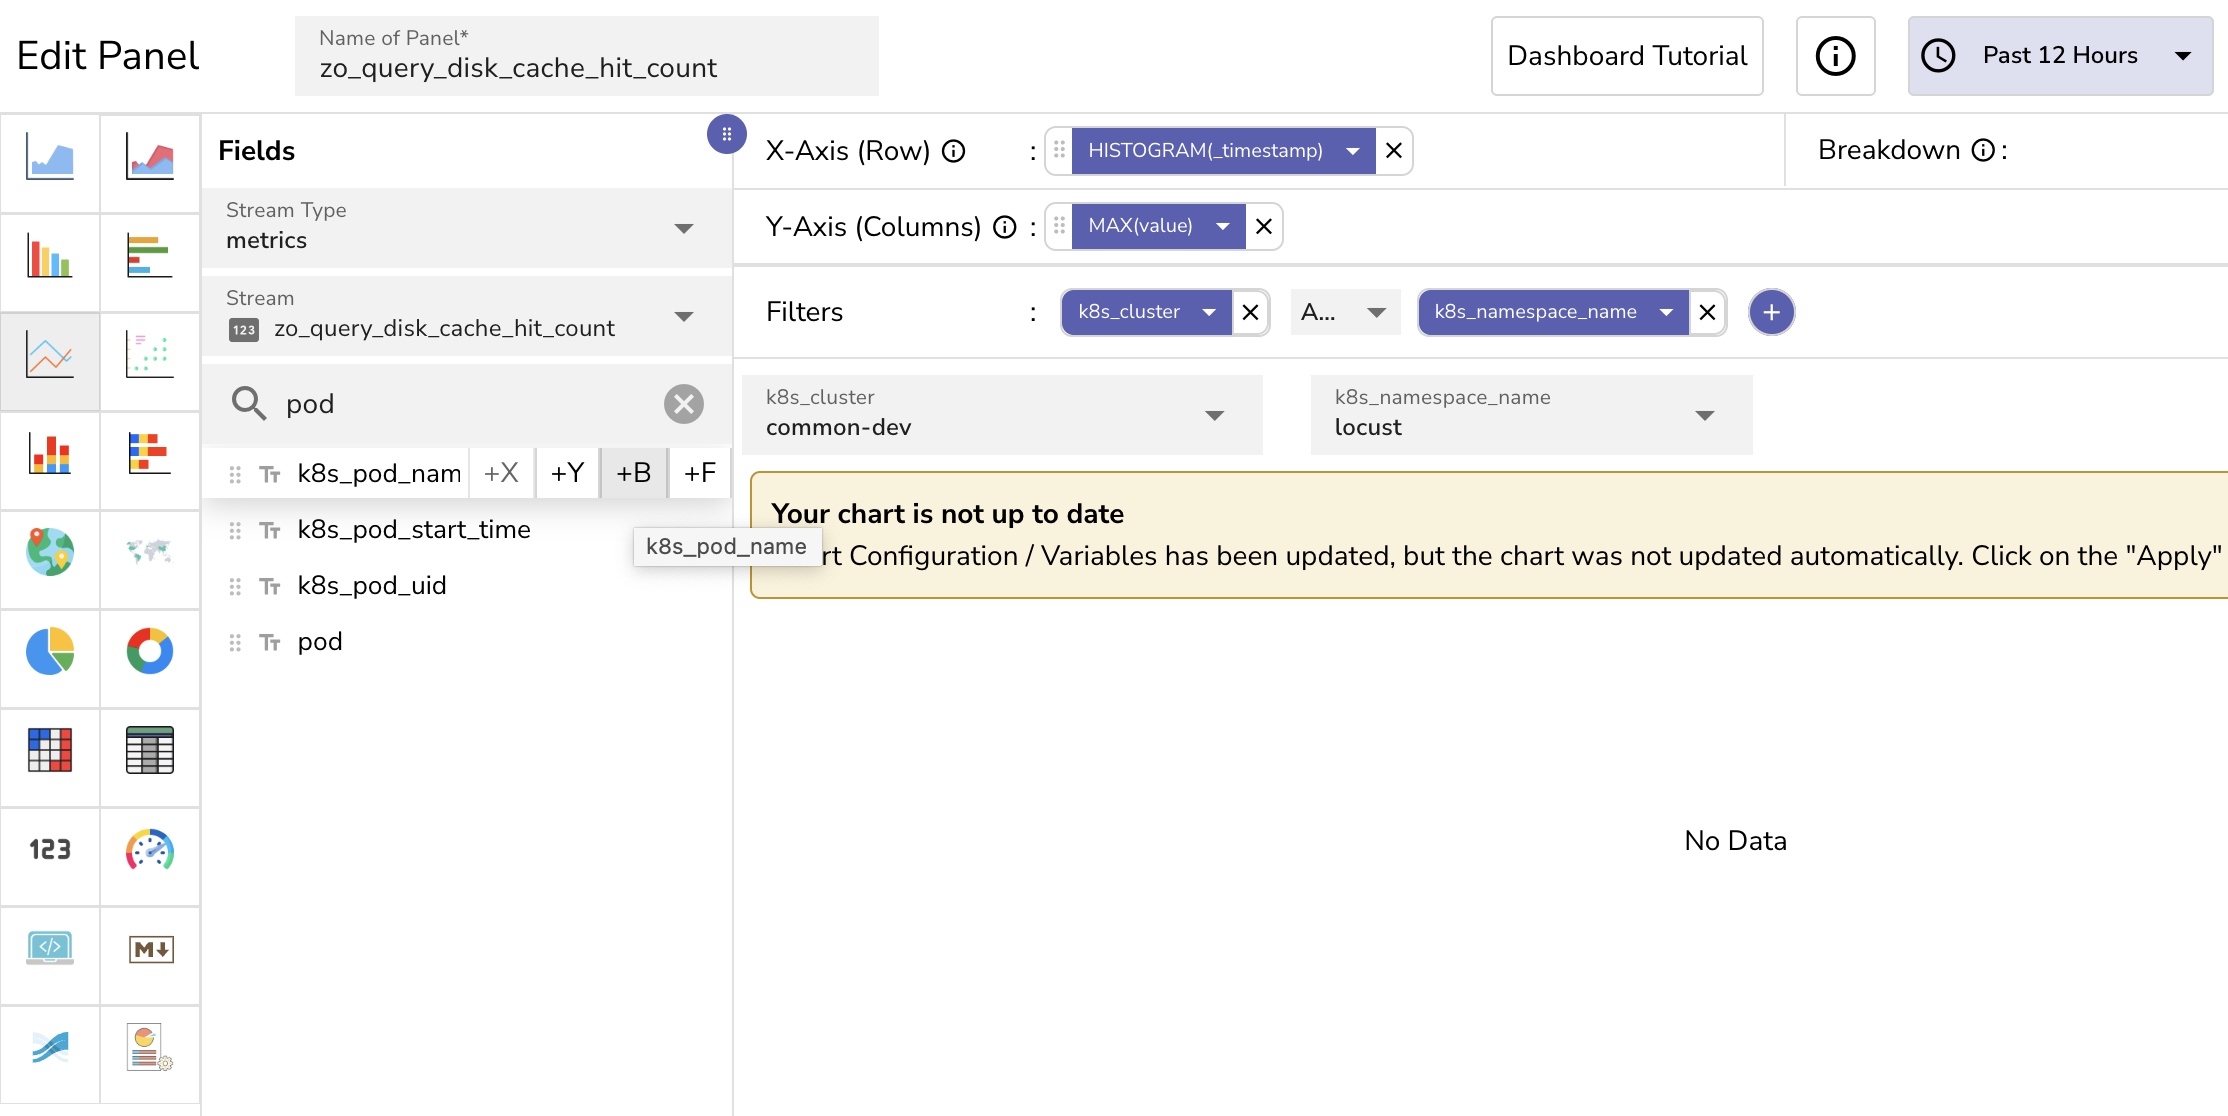The image size is (2228, 1116).
Task: Select the donut chart type icon
Action: point(150,652)
